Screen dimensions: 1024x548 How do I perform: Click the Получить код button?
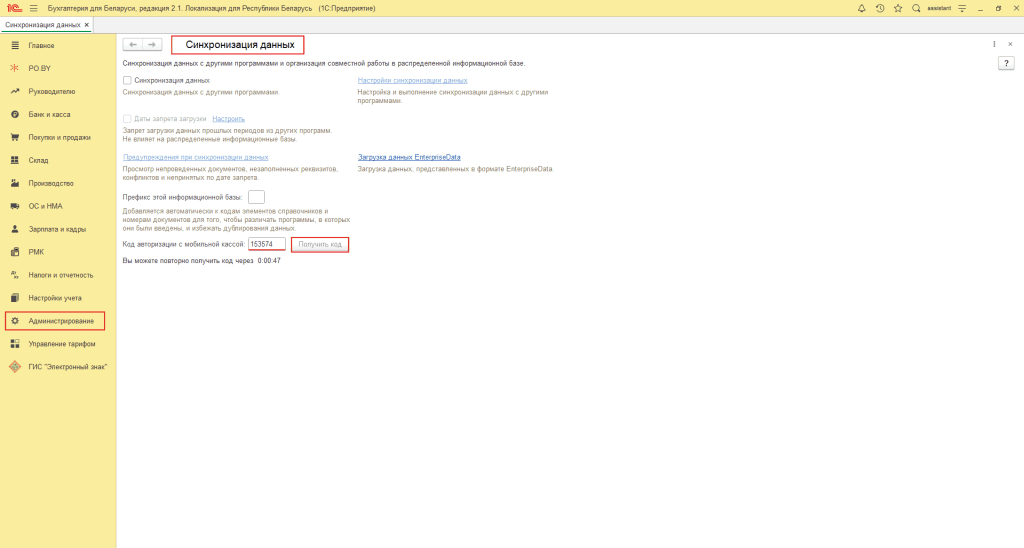320,244
